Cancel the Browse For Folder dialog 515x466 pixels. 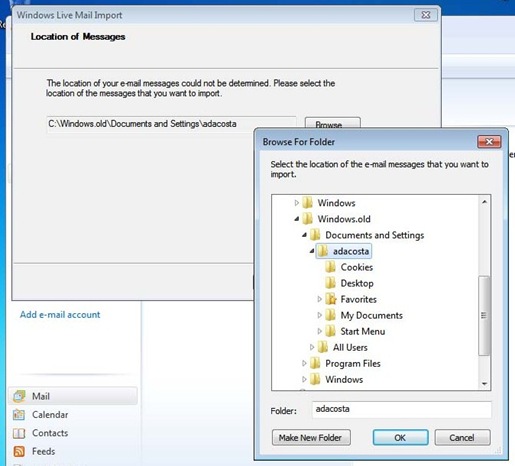click(x=462, y=437)
